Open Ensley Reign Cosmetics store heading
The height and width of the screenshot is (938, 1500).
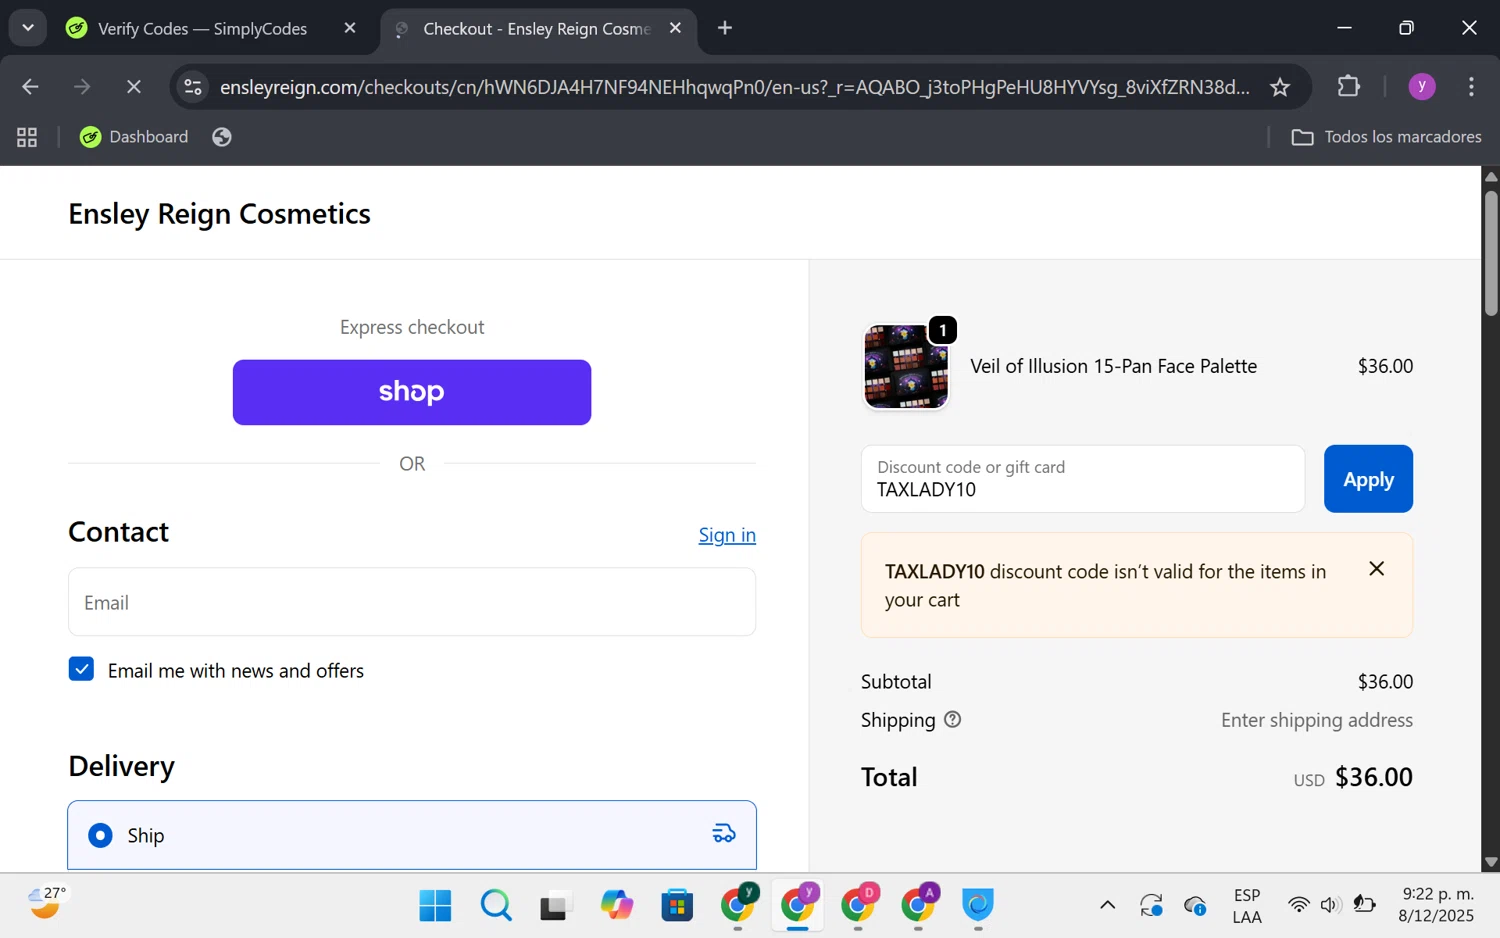[219, 214]
